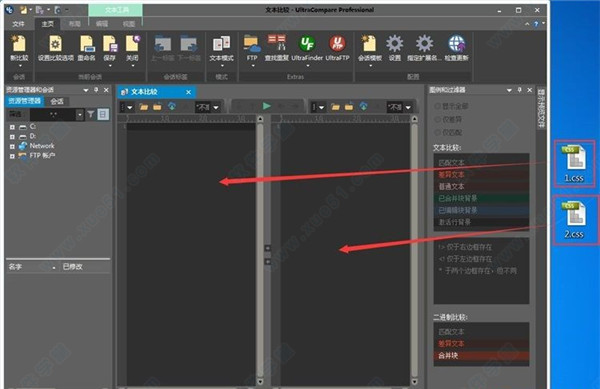Expand the C: drive tree node

coord(12,127)
